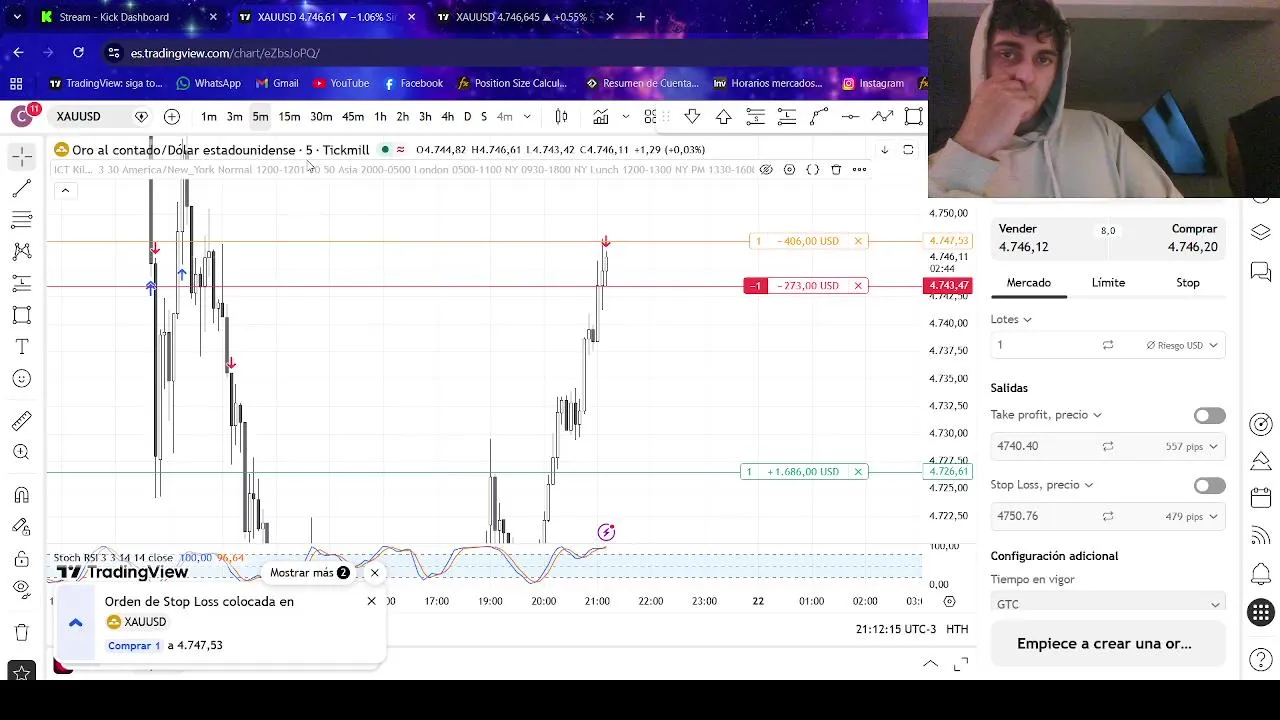1280x720 pixels.
Task: Expand the Stop Loss, precio dropdown
Action: click(1088, 485)
